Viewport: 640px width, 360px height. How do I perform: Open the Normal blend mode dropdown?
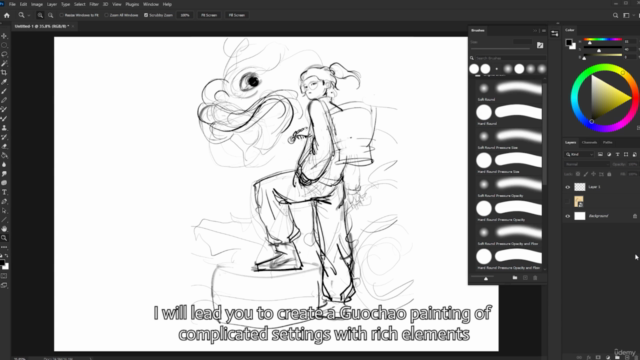pyautogui.click(x=587, y=164)
